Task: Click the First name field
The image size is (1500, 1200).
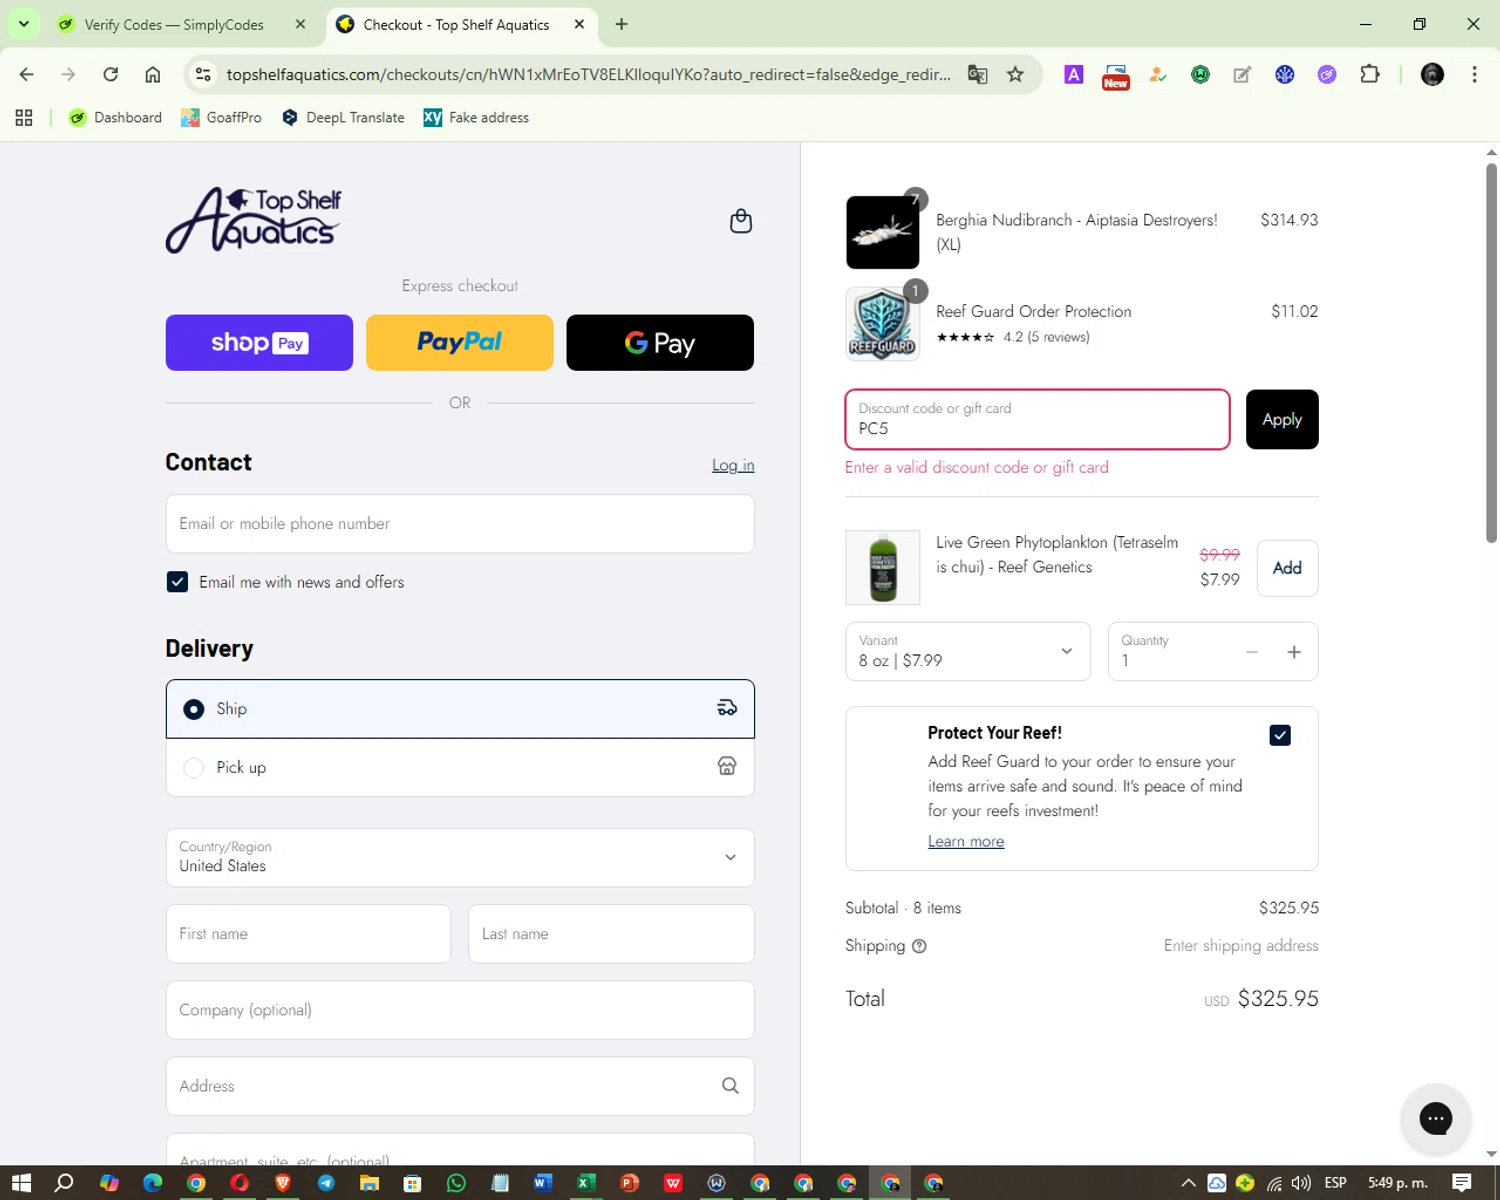Action: click(308, 934)
